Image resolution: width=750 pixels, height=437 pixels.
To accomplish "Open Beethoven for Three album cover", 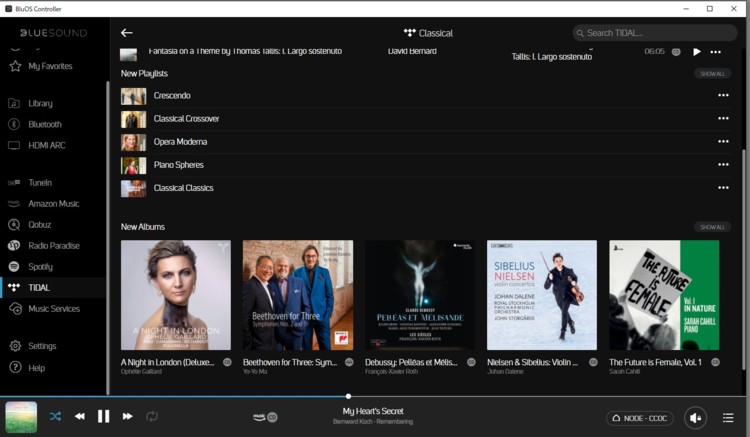I will [298, 295].
